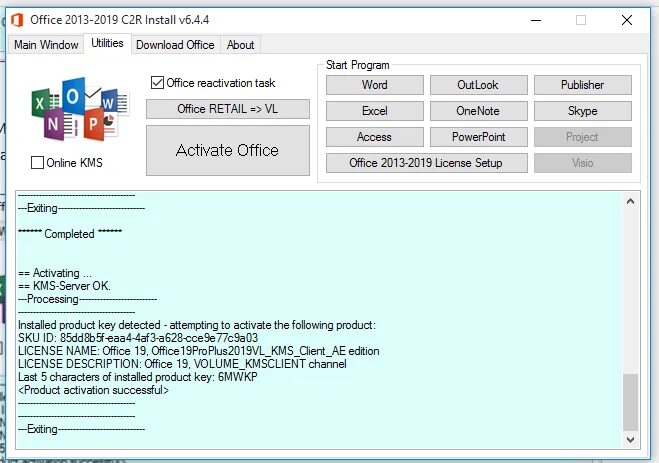The width and height of the screenshot is (659, 463).
Task: Start Skype with its button
Action: [x=583, y=111]
